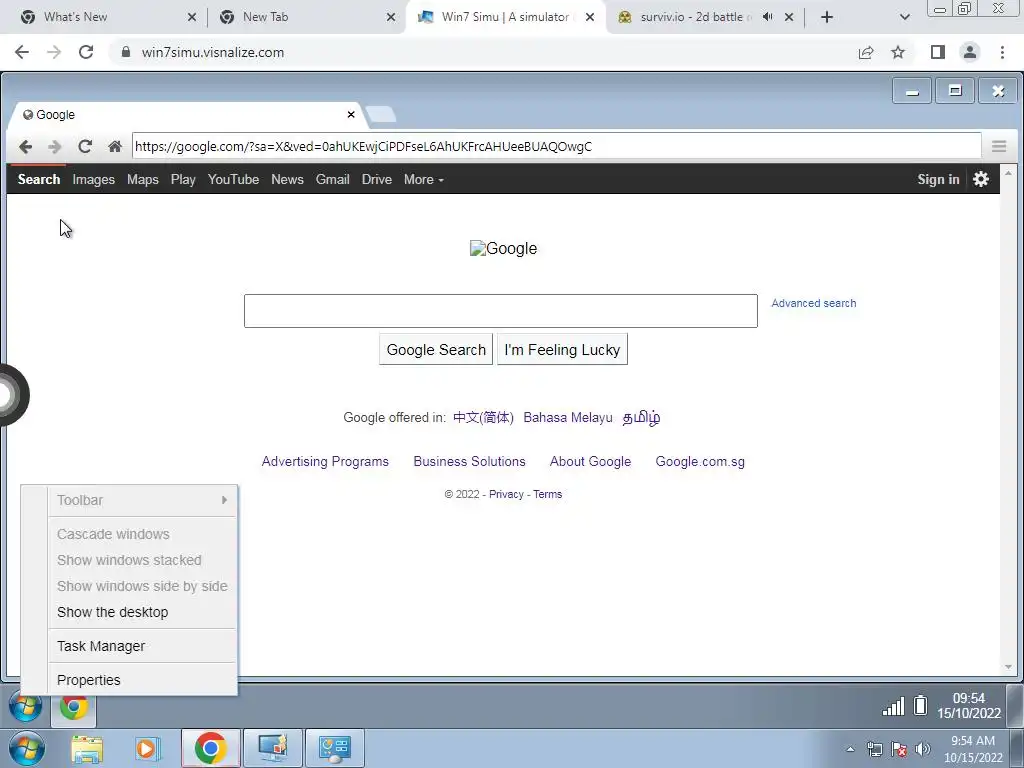Open a new outer Chrome tab
Screen dimensions: 1024x768
[x=827, y=17]
